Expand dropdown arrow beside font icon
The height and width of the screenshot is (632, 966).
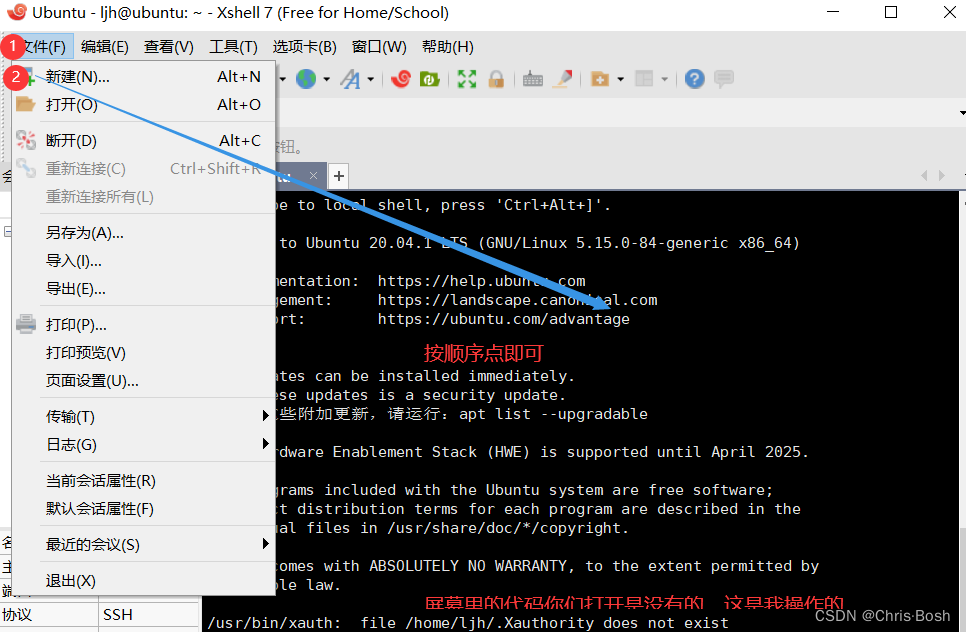pyautogui.click(x=370, y=79)
